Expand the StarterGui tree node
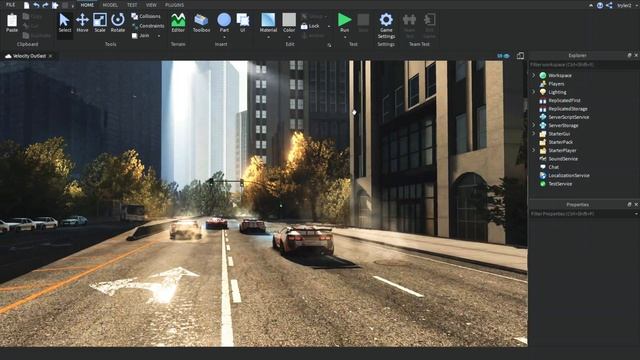 coord(533,134)
